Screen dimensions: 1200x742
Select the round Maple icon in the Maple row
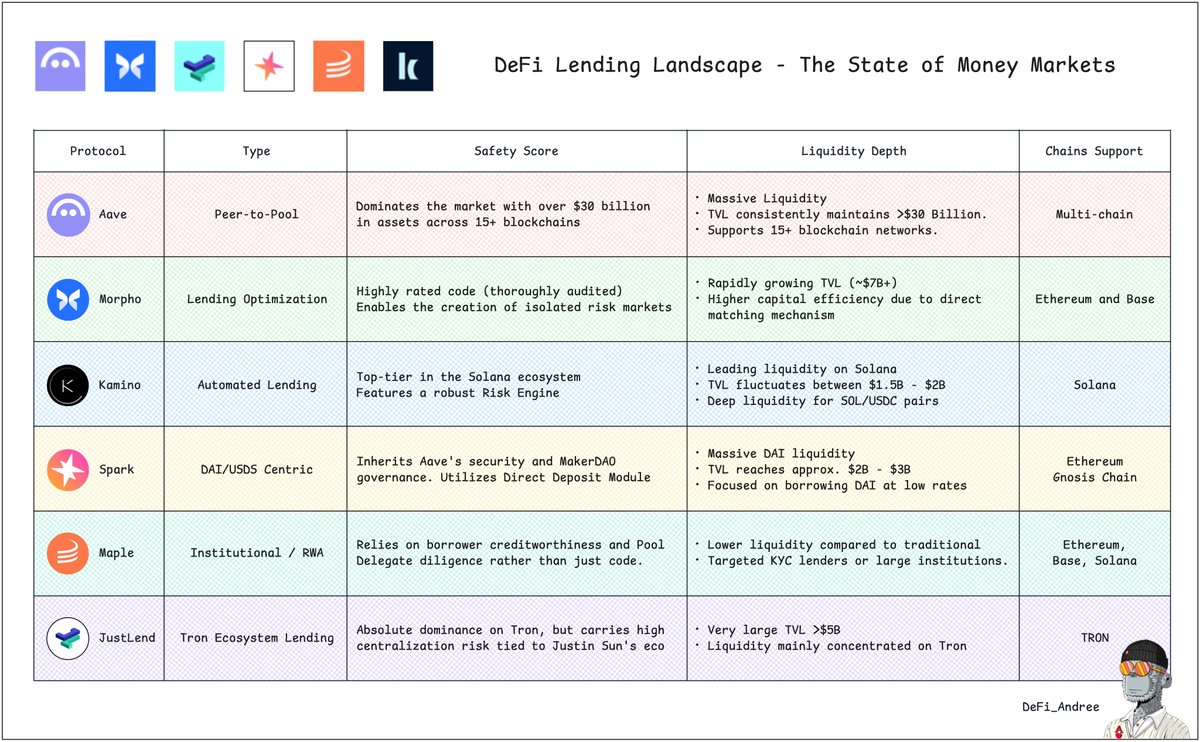pyautogui.click(x=68, y=553)
